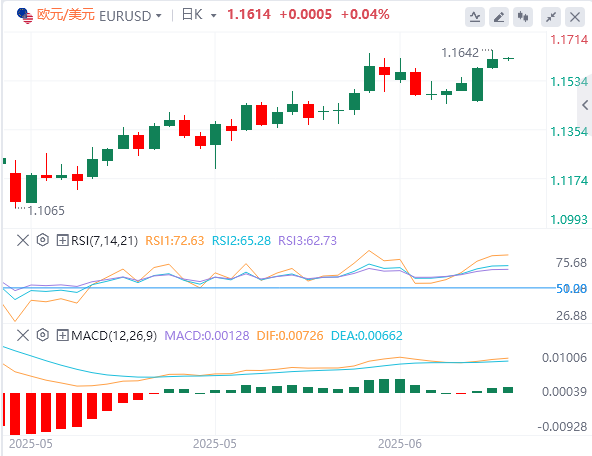Click the MACD:0.00128 value
The width and height of the screenshot is (592, 456).
click(x=207, y=336)
